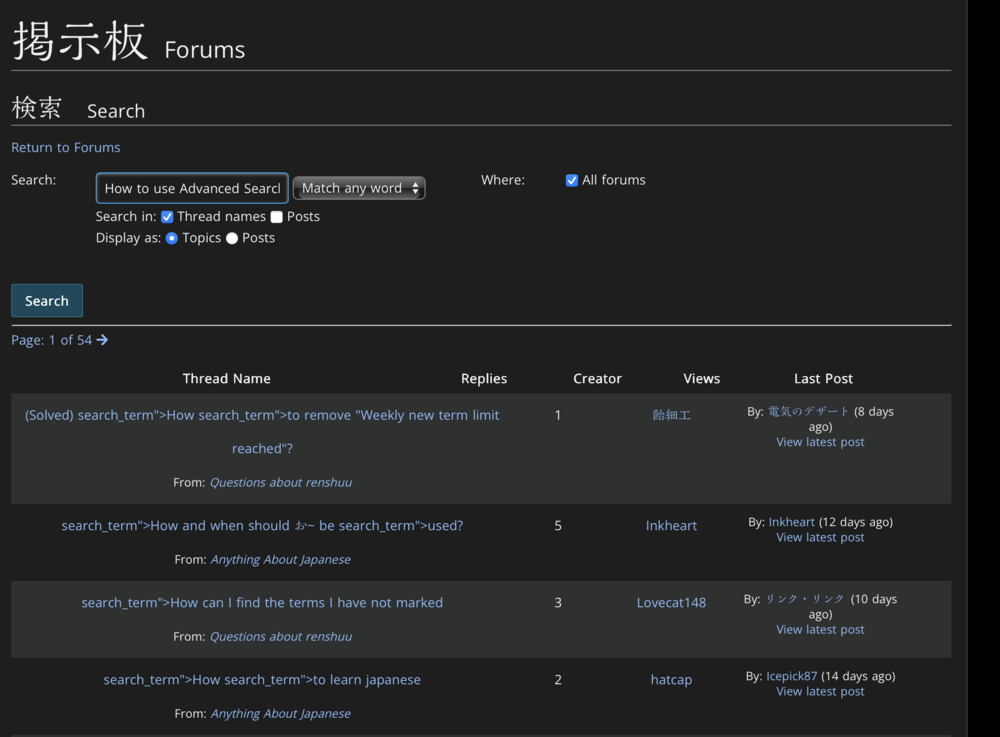Viewport: 1000px width, 737px height.
Task: Open Questions about renshuu forum under first thread
Action: pos(281,483)
